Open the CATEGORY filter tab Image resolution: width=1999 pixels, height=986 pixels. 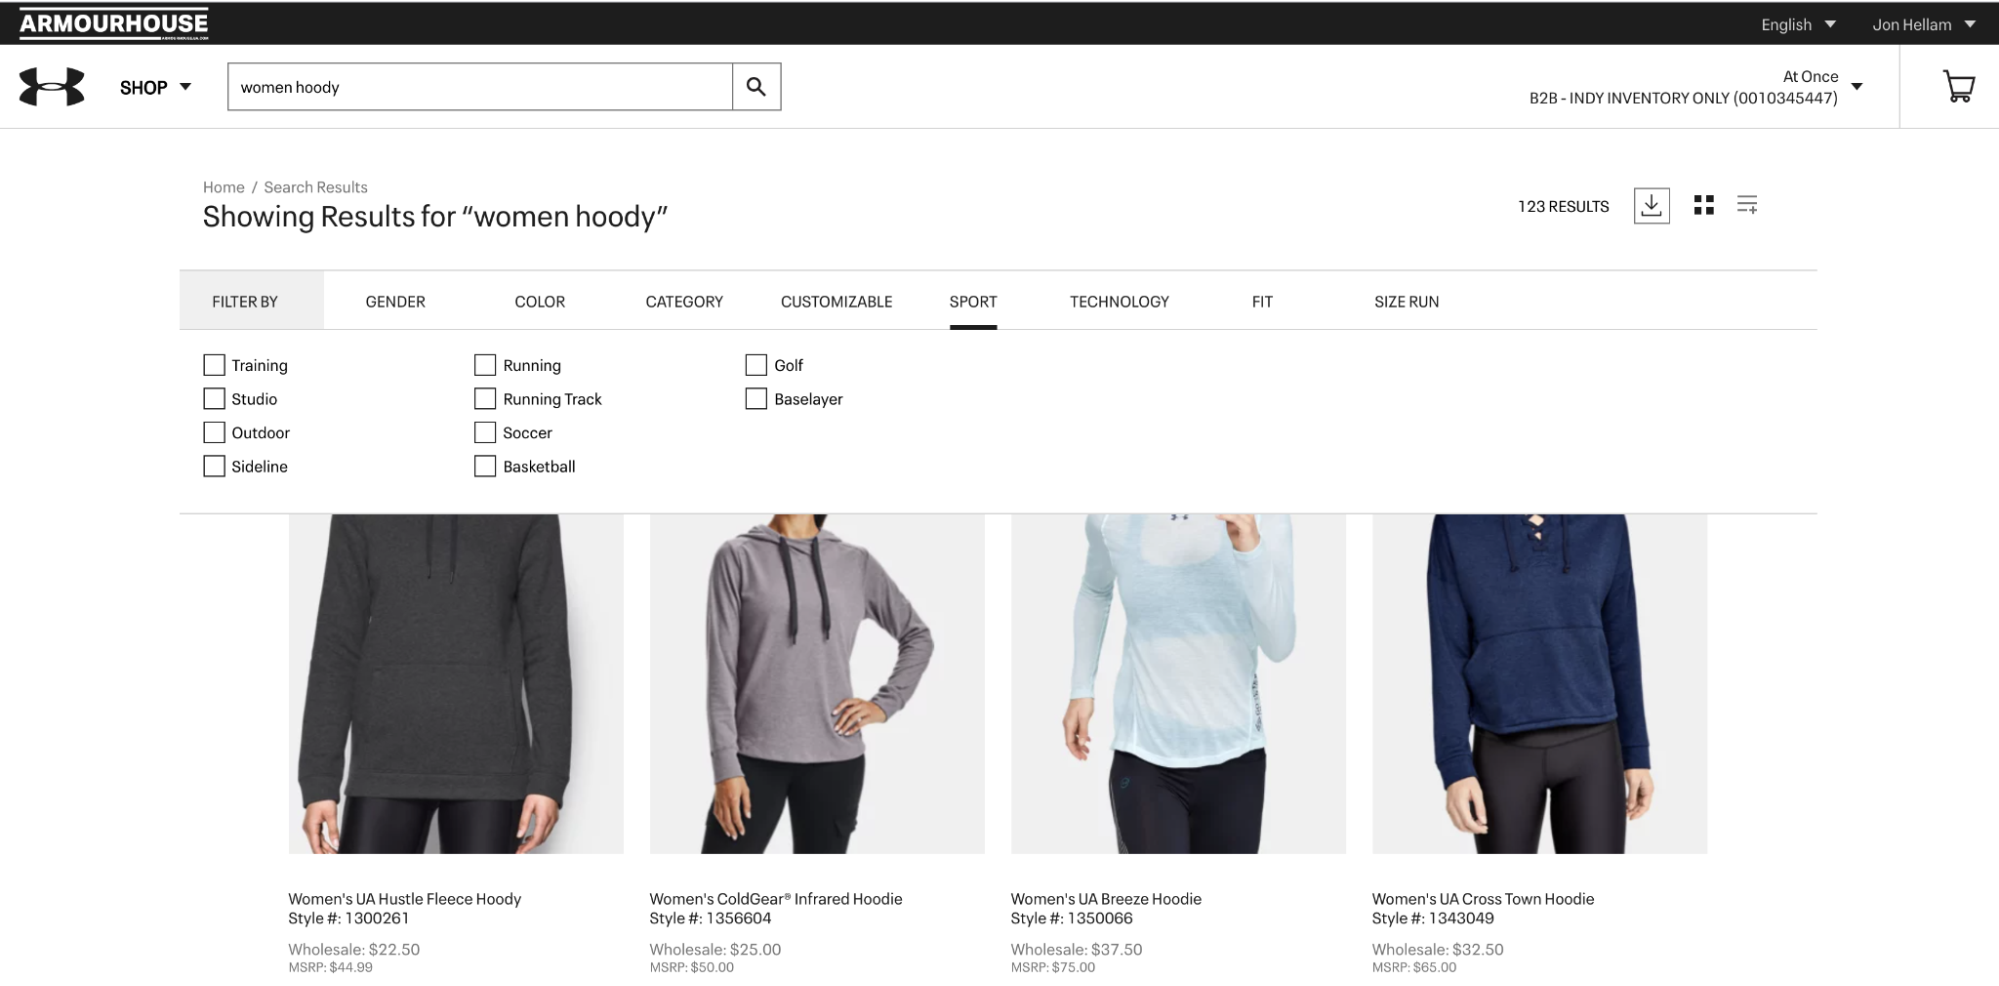click(684, 301)
